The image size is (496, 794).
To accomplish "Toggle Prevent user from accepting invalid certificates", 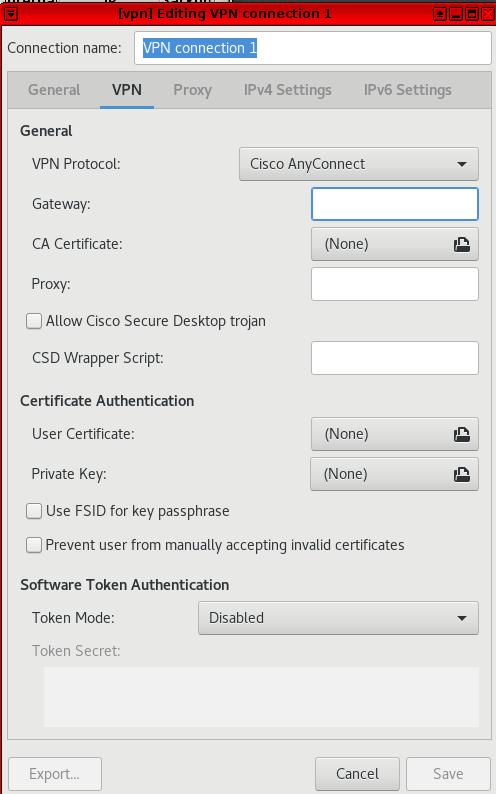I will pos(34,545).
